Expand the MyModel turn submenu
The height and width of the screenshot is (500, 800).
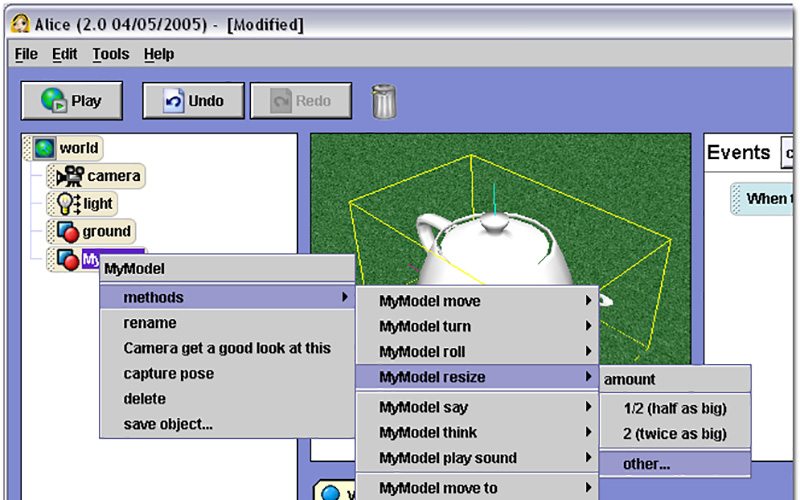[477, 326]
